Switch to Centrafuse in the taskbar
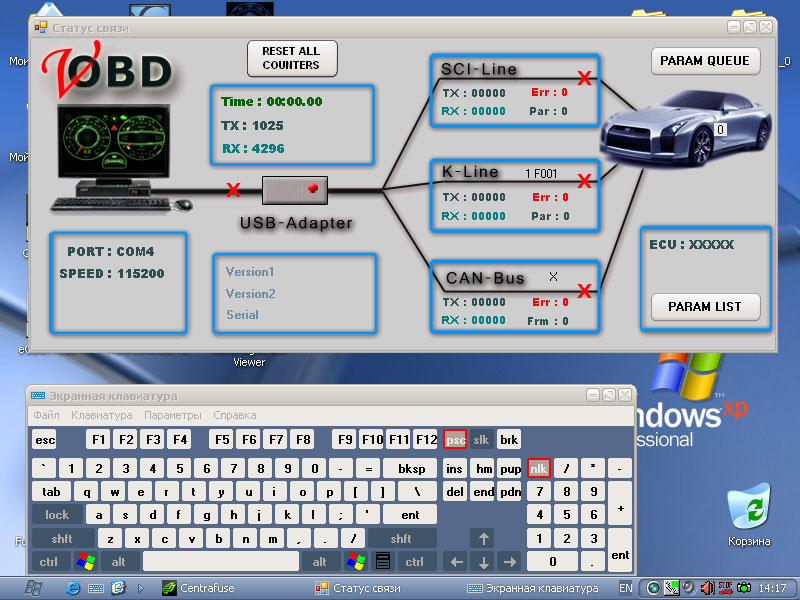 tap(200, 588)
